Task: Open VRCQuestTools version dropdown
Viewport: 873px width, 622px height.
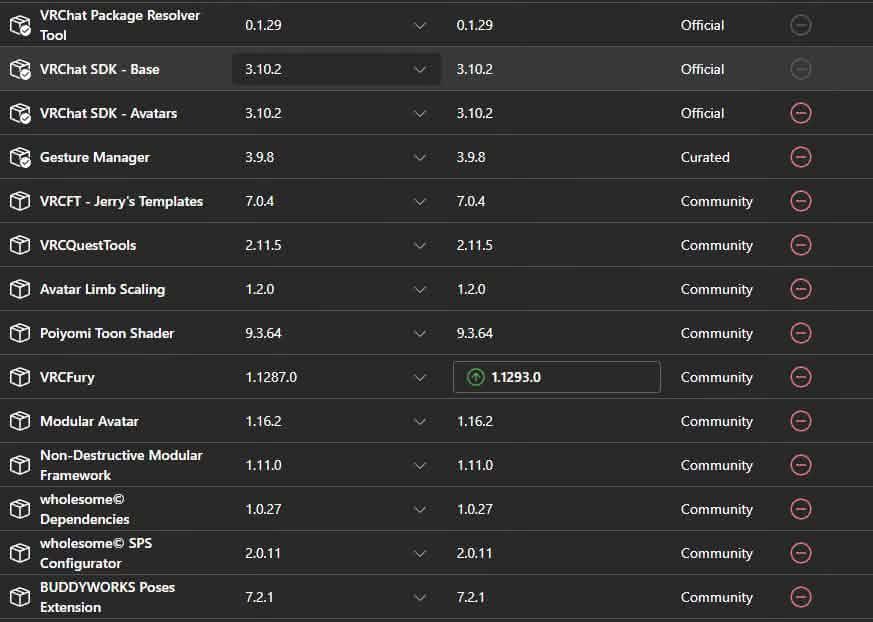Action: pos(336,245)
